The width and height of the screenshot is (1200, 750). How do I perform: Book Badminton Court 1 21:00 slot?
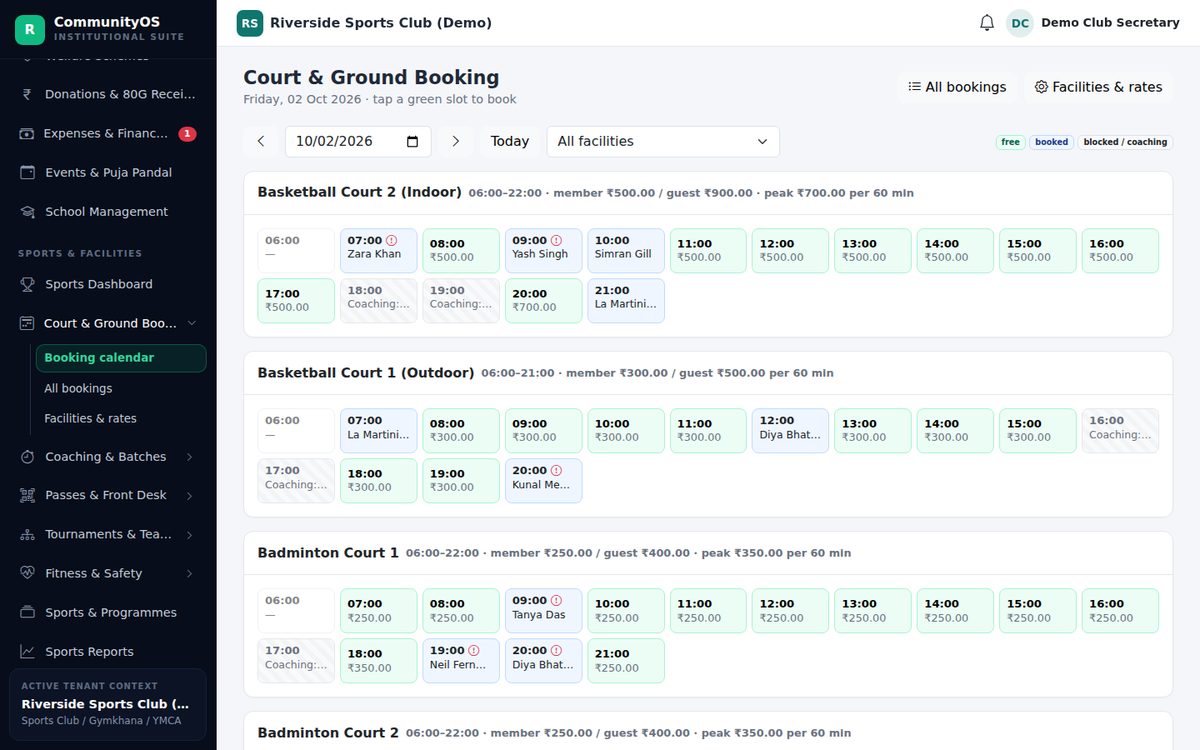pyautogui.click(x=626, y=661)
